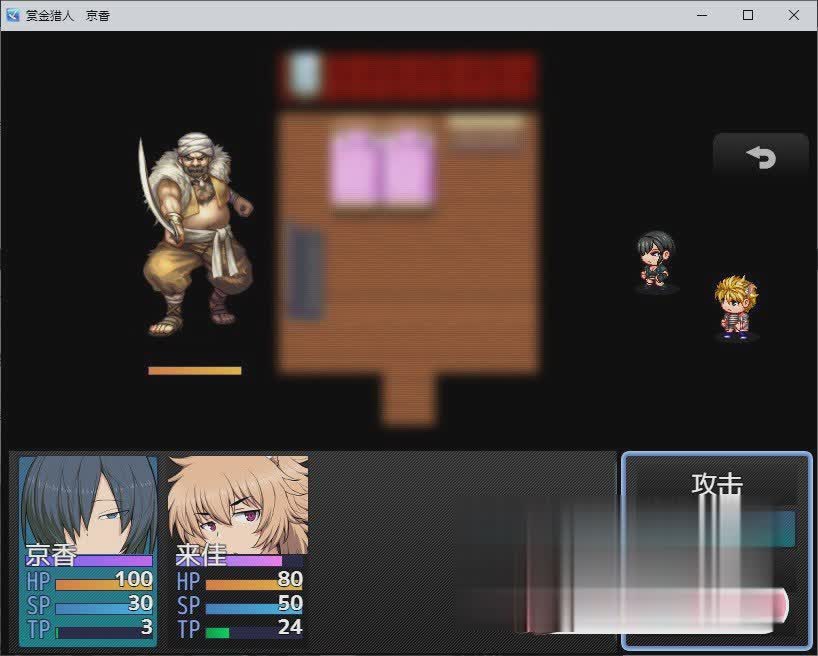This screenshot has height=656, width=818.
Task: Click the 来佳 name label
Action: 201,556
